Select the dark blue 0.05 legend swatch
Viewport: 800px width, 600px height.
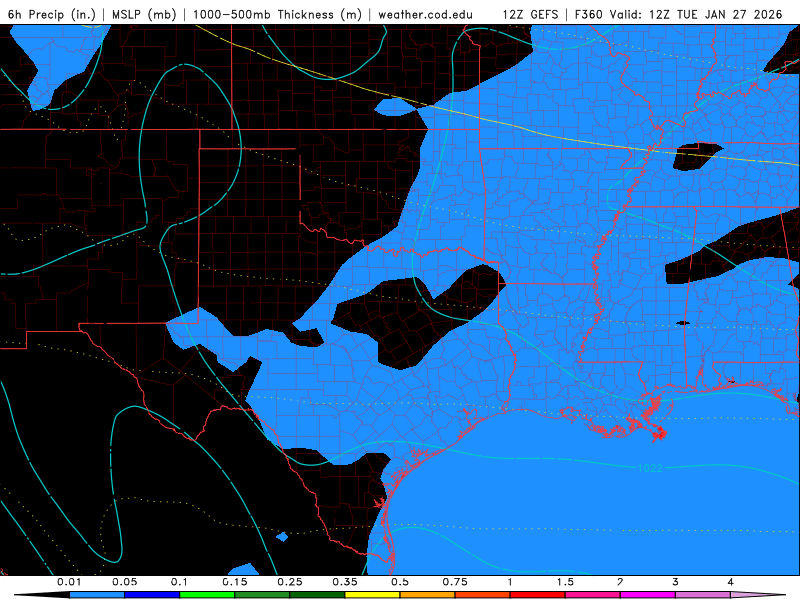pos(152,595)
